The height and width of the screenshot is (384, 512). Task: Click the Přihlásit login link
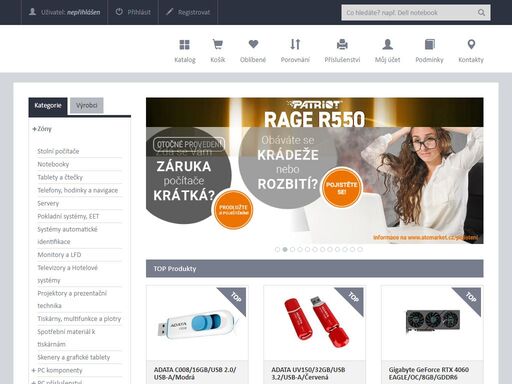coord(133,12)
